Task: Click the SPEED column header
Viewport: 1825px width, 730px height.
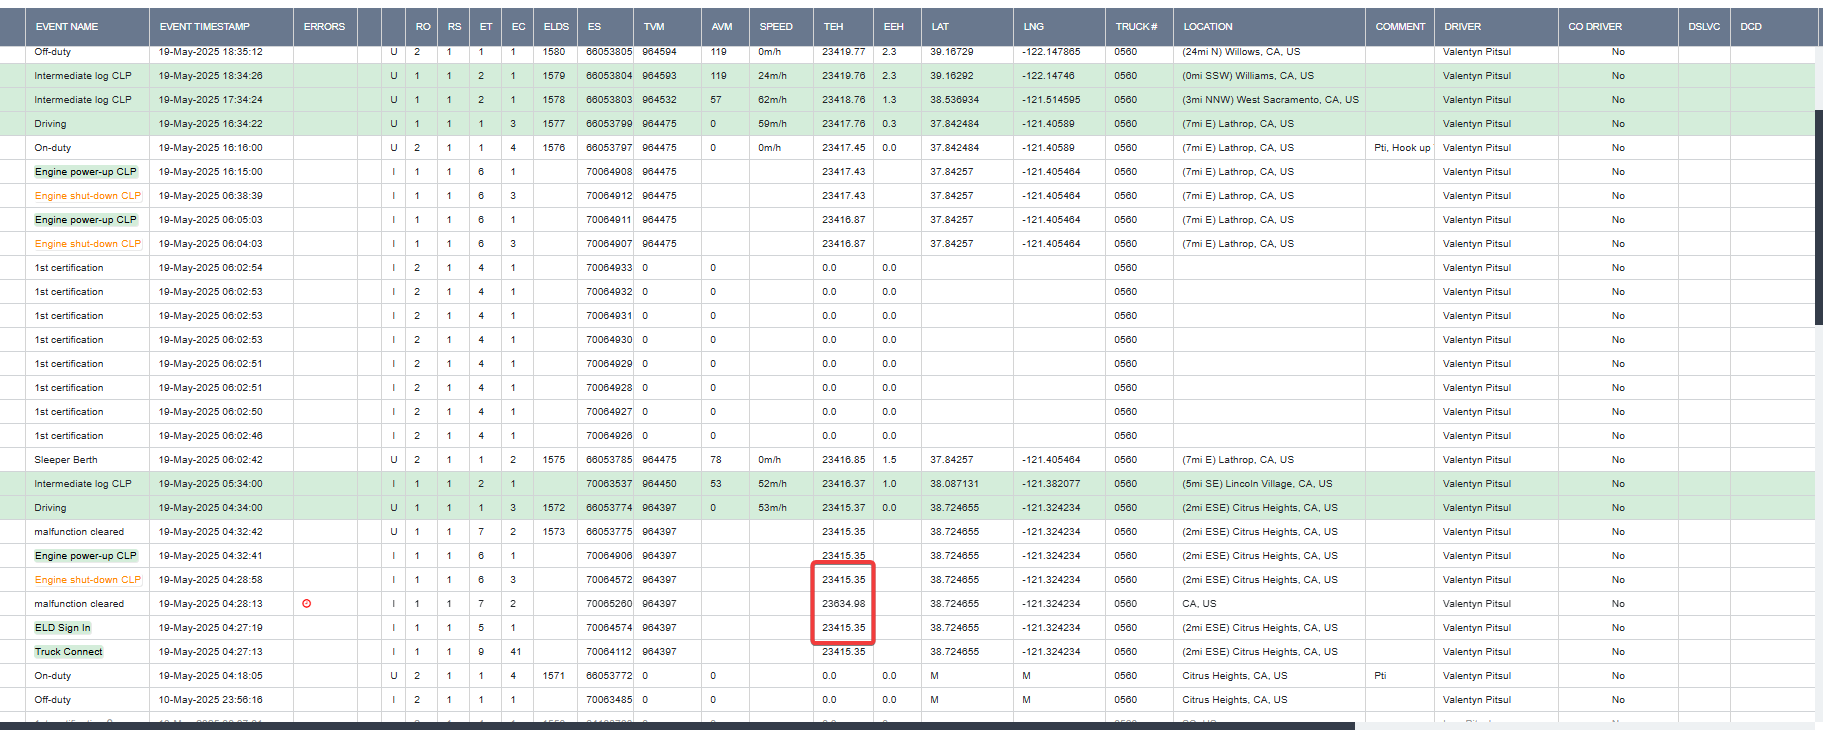Action: click(776, 27)
